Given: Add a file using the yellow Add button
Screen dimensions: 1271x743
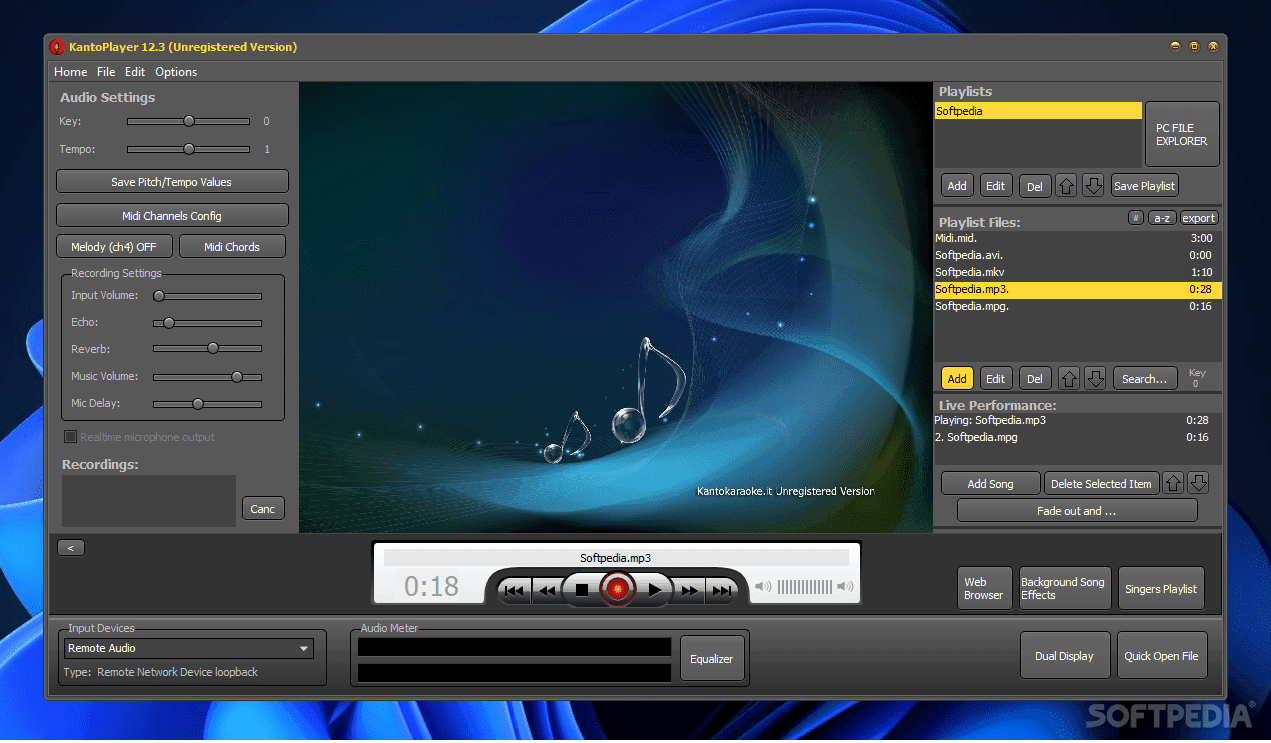Looking at the screenshot, I should (x=957, y=379).
